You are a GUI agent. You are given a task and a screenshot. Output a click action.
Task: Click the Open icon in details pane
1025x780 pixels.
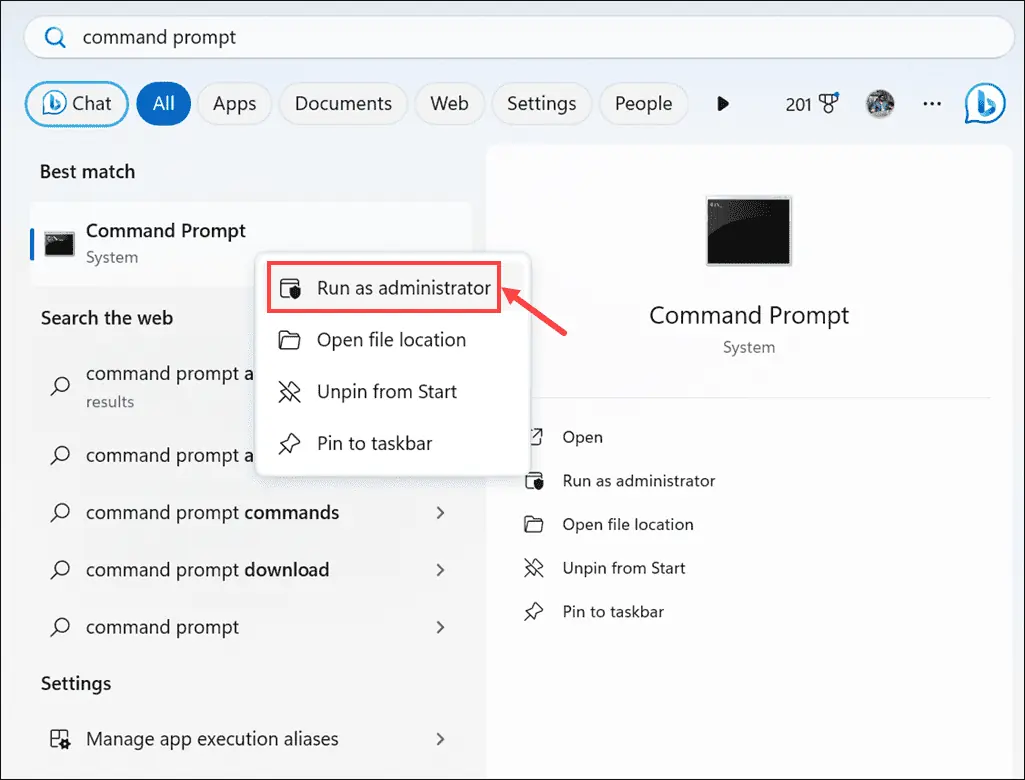[536, 437]
